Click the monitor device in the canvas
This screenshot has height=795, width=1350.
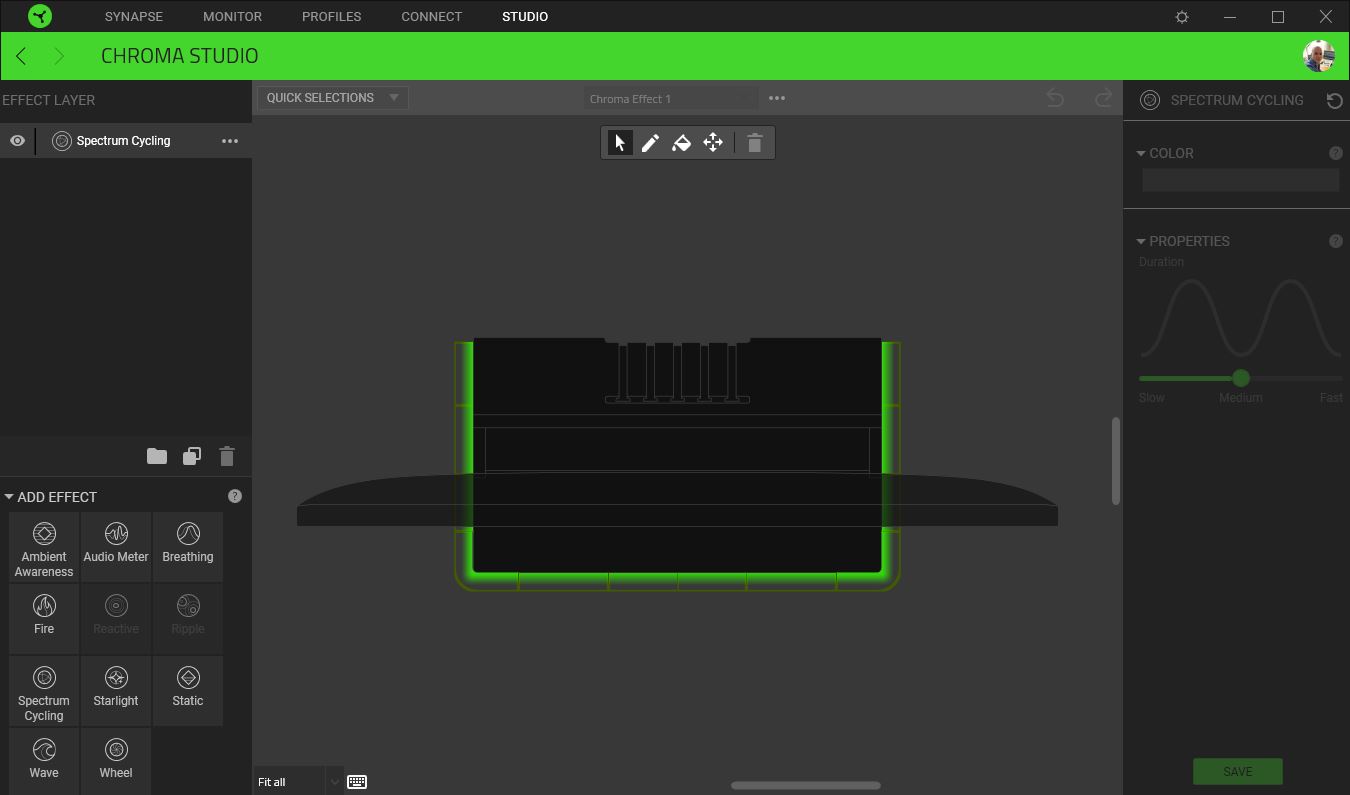click(x=677, y=464)
